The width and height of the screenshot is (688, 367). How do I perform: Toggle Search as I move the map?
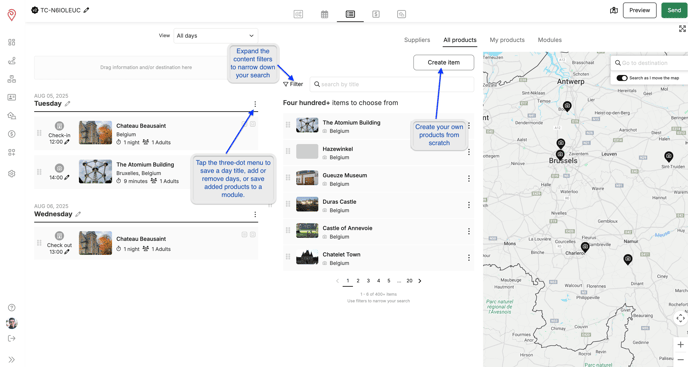[622, 78]
